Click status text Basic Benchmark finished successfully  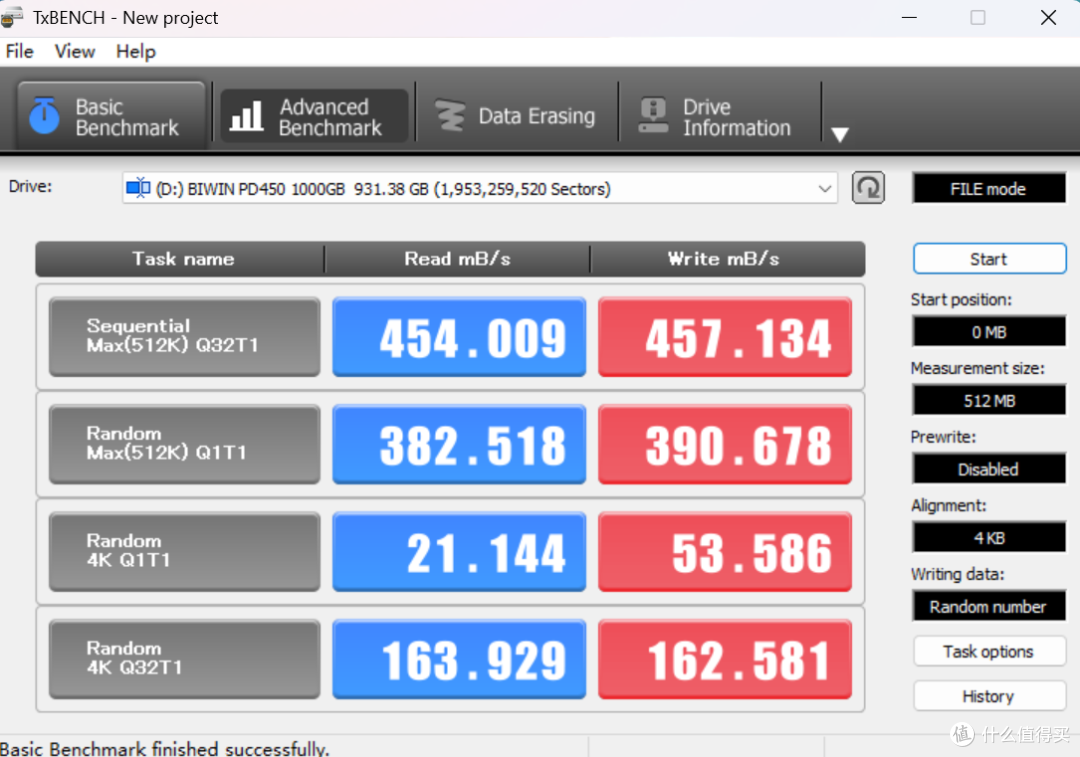pos(165,748)
